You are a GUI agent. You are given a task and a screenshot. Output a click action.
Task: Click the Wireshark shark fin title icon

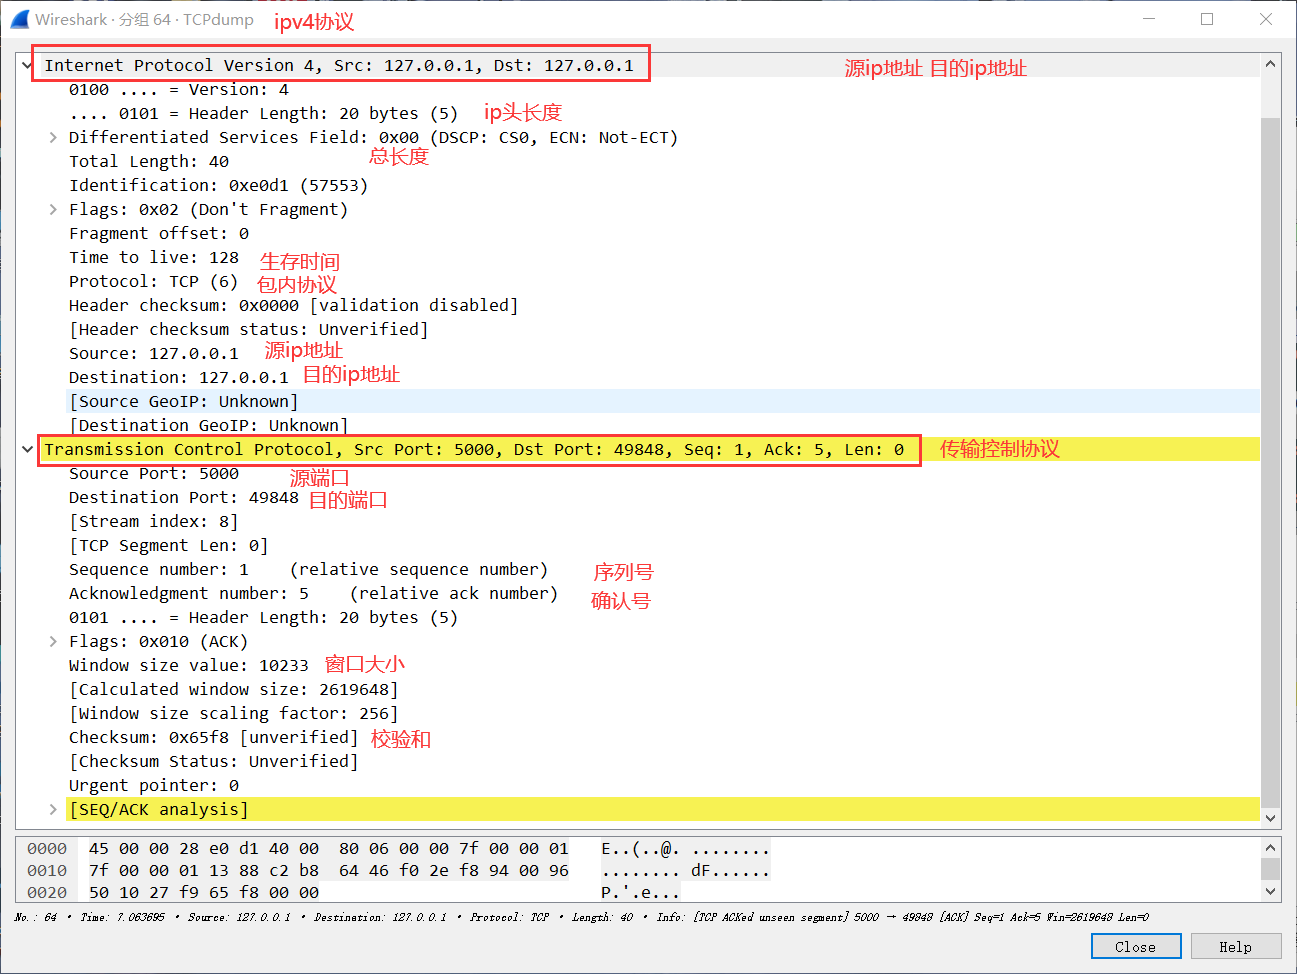coord(19,19)
